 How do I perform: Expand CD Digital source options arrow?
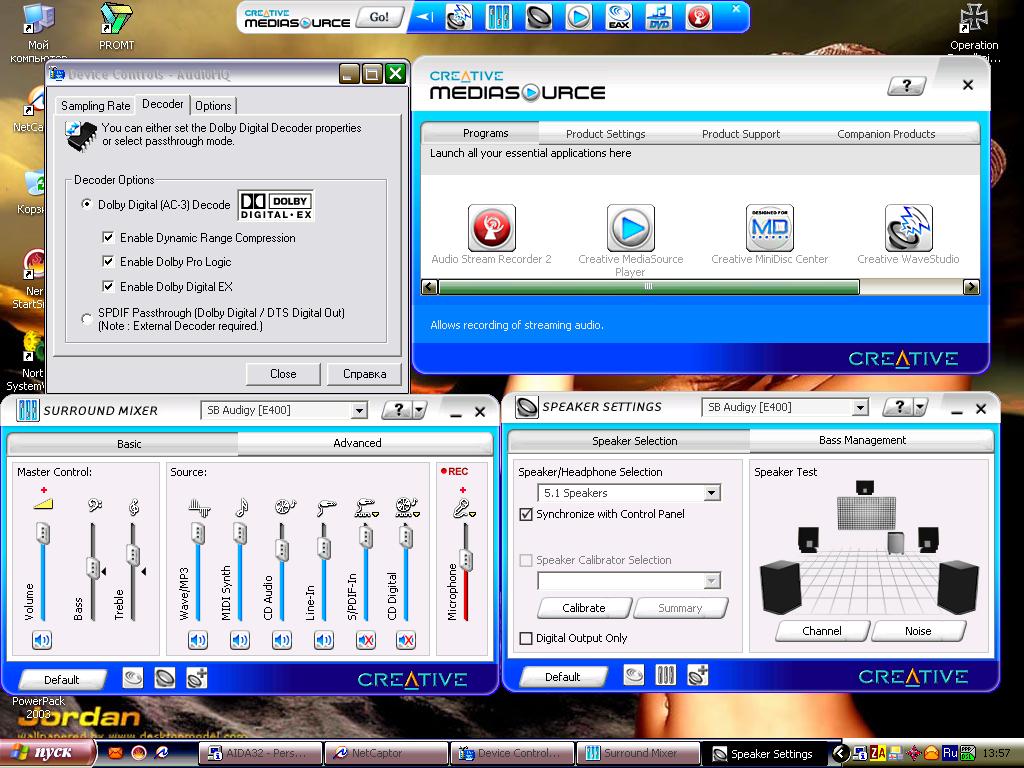coord(416,515)
